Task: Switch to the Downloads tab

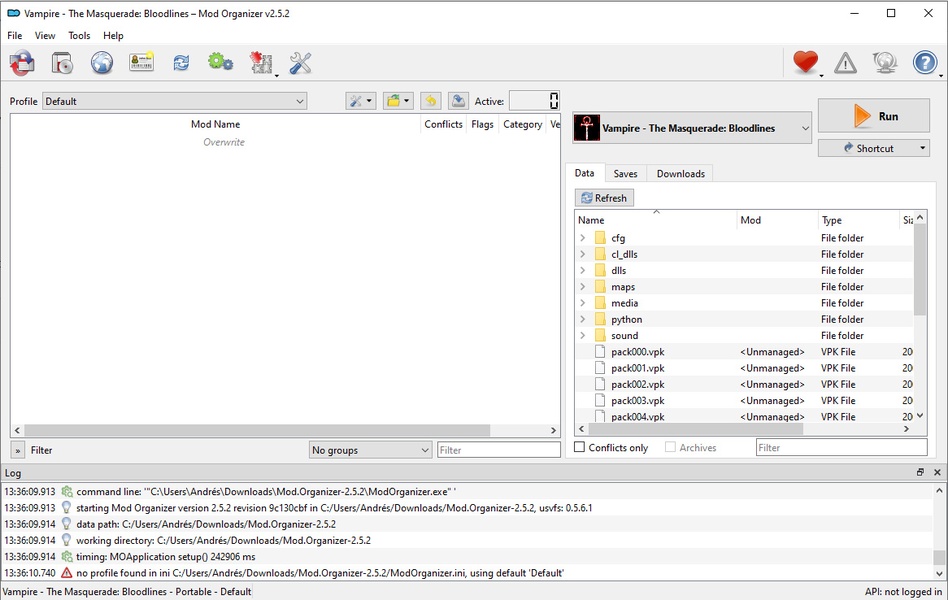Action: pos(680,174)
